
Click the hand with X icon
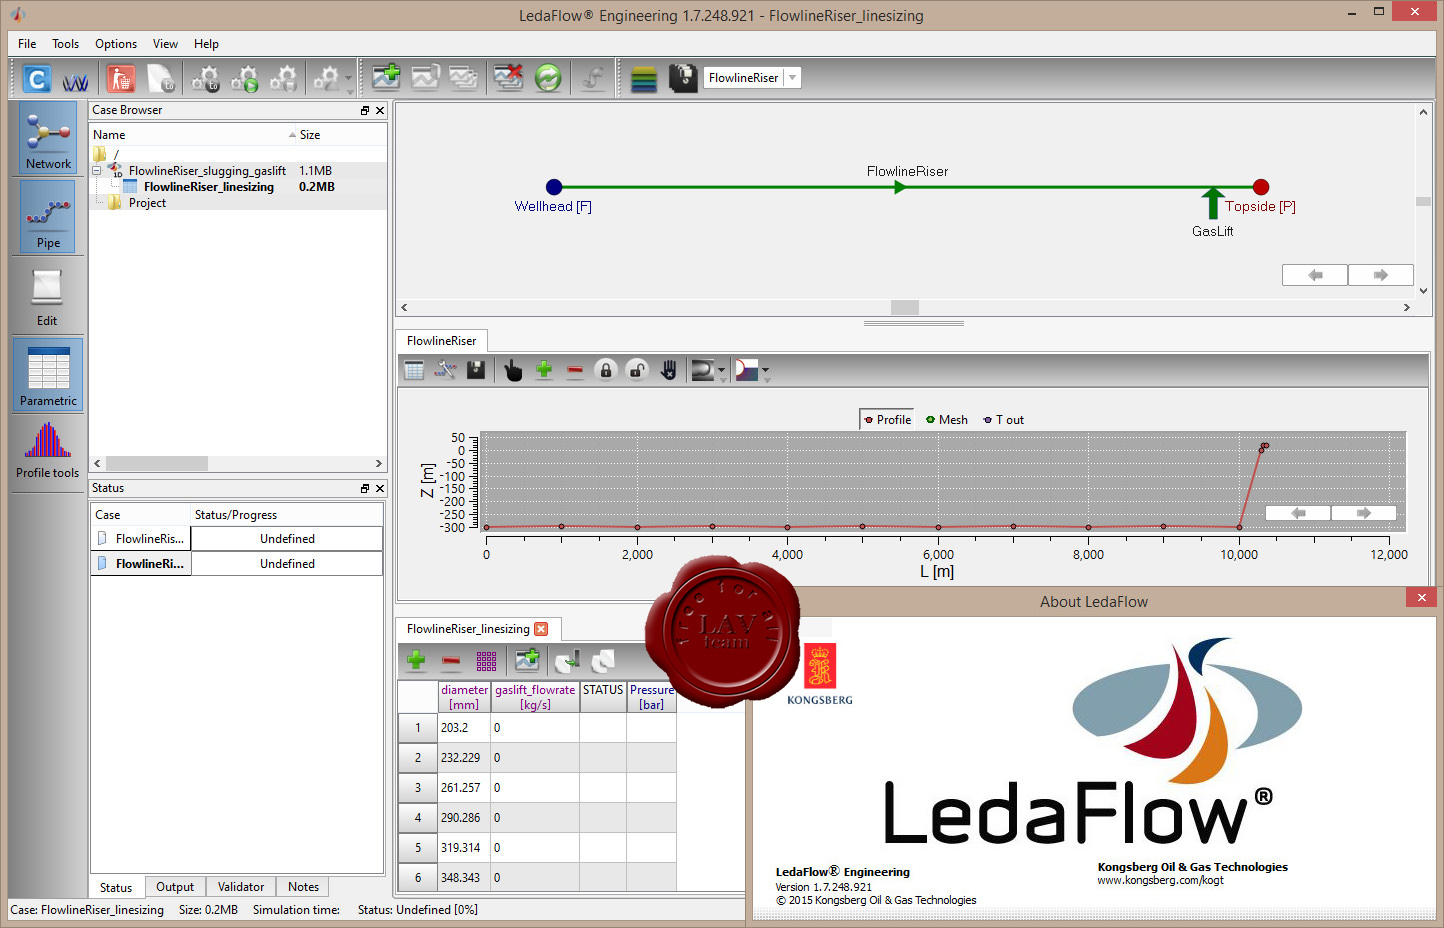tap(668, 370)
